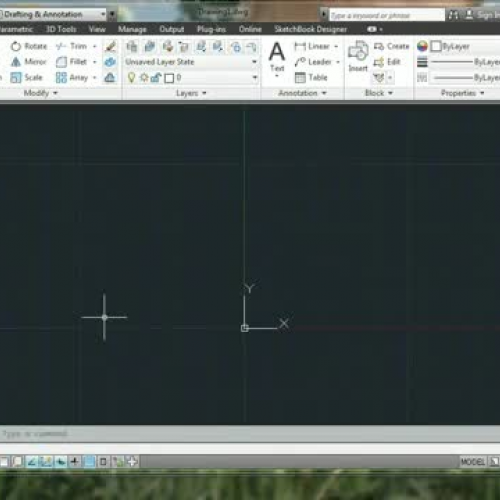Select the Mirror tool
The width and height of the screenshot is (500, 500).
[28, 62]
